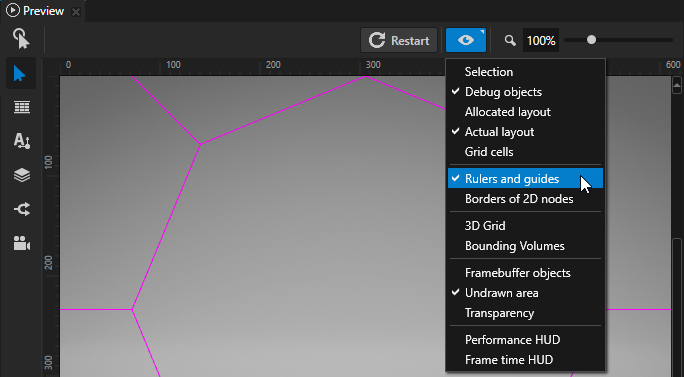Click the Restart button

(399, 41)
